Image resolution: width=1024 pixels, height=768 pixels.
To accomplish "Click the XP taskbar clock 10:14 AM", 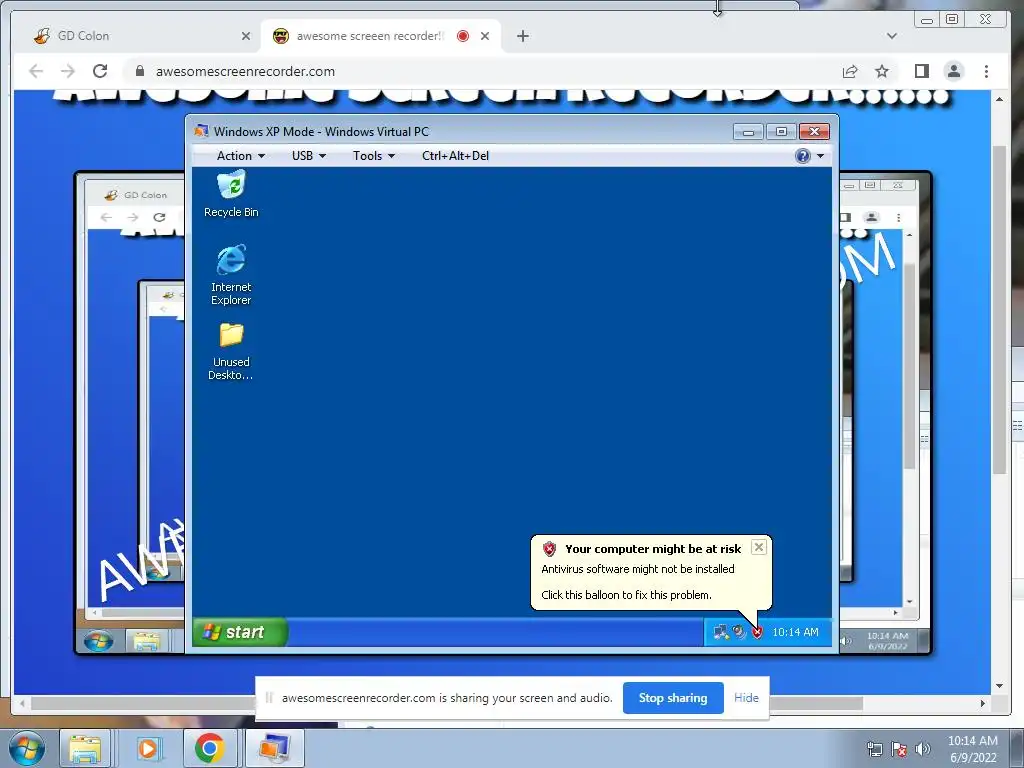I will [x=795, y=632].
